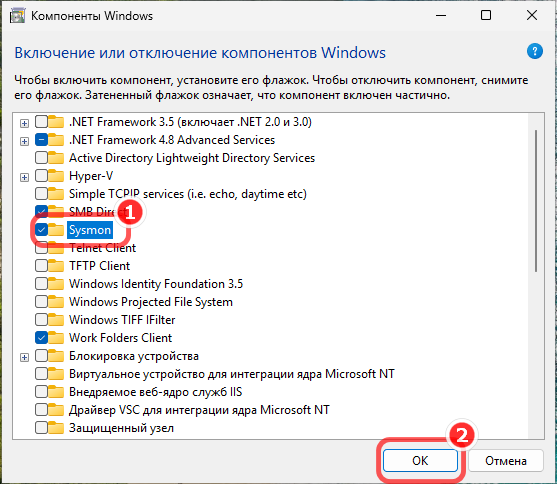This screenshot has width=557, height=484.
Task: Select Simple TCPIP services label
Action: (x=188, y=194)
